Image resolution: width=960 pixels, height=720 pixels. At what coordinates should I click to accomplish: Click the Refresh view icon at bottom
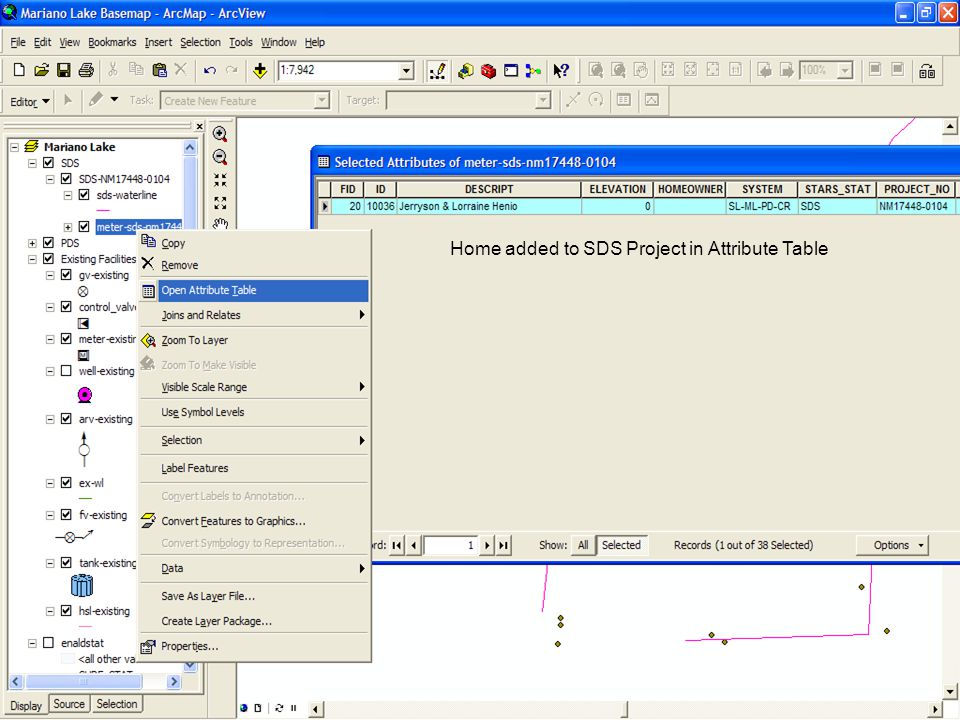[279, 708]
